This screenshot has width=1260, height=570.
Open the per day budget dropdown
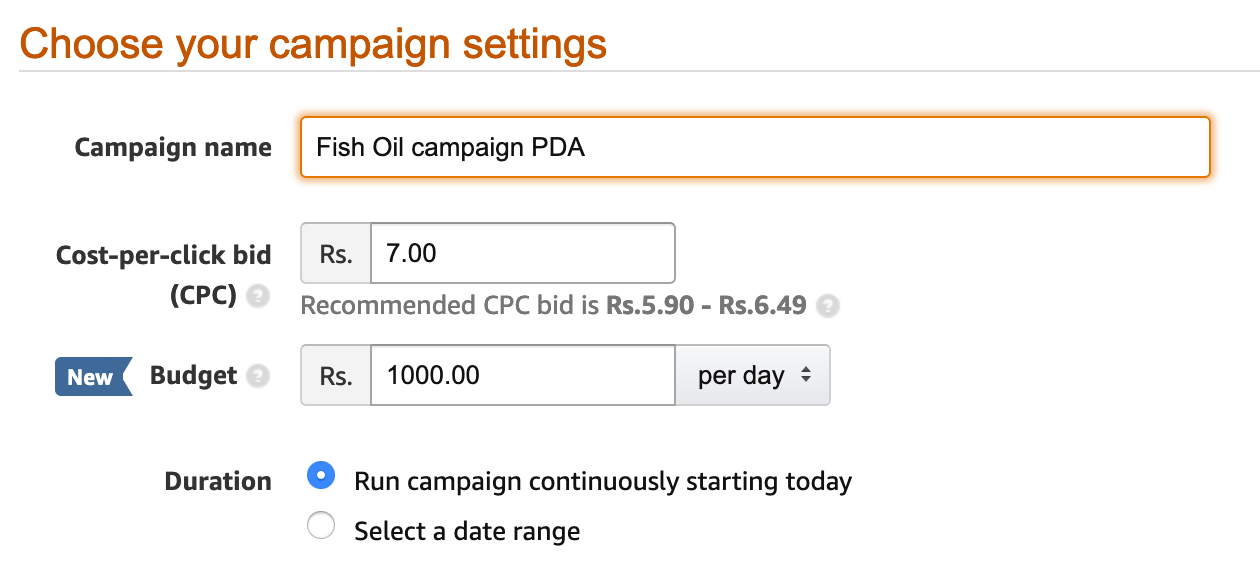pos(753,376)
